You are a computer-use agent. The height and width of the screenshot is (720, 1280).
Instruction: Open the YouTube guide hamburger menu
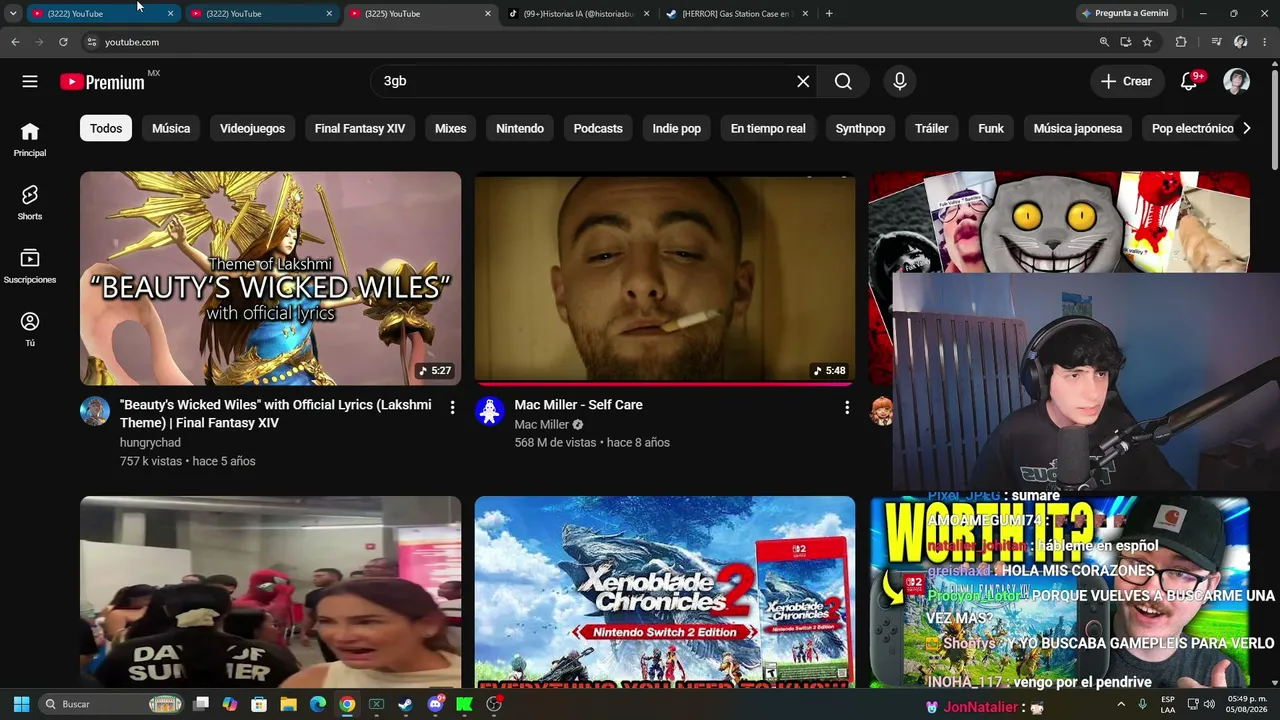[30, 81]
